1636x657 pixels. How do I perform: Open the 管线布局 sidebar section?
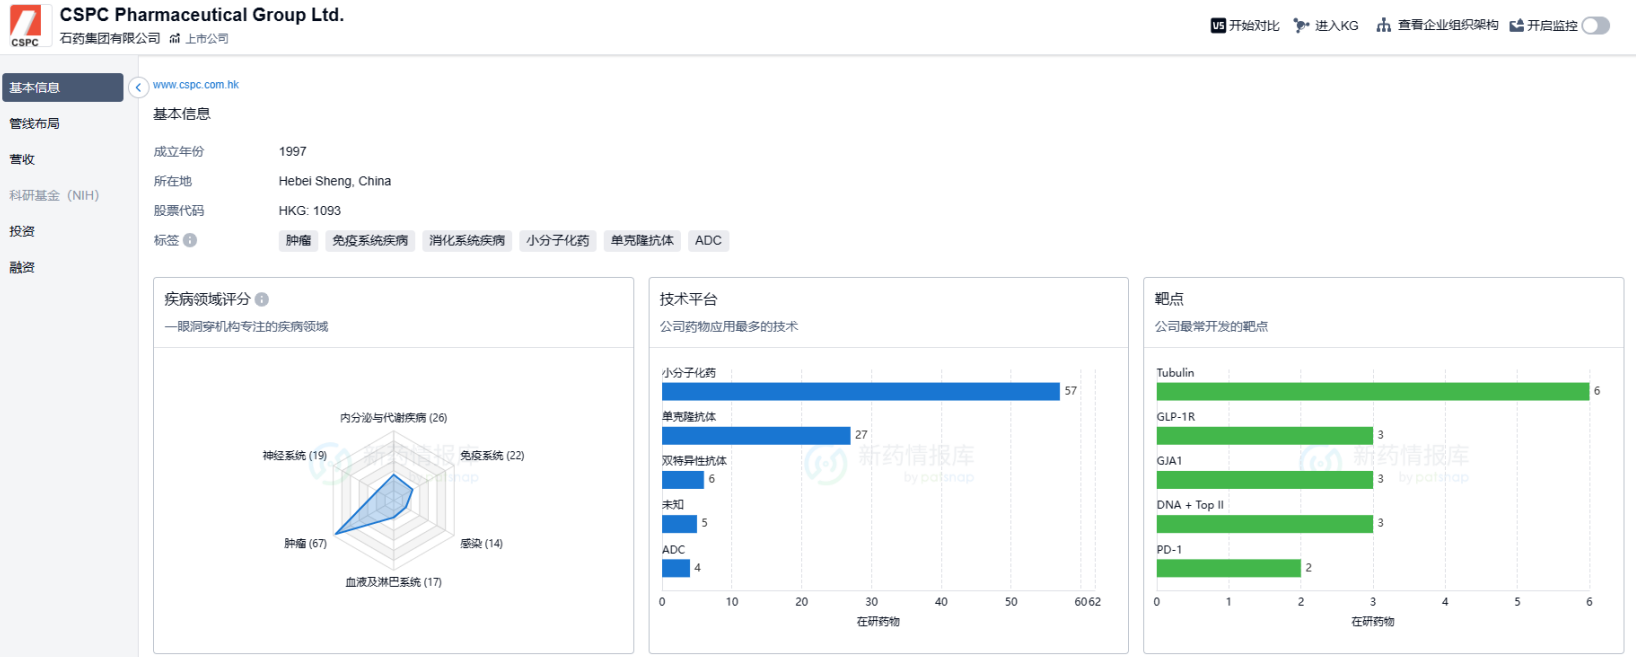(35, 124)
